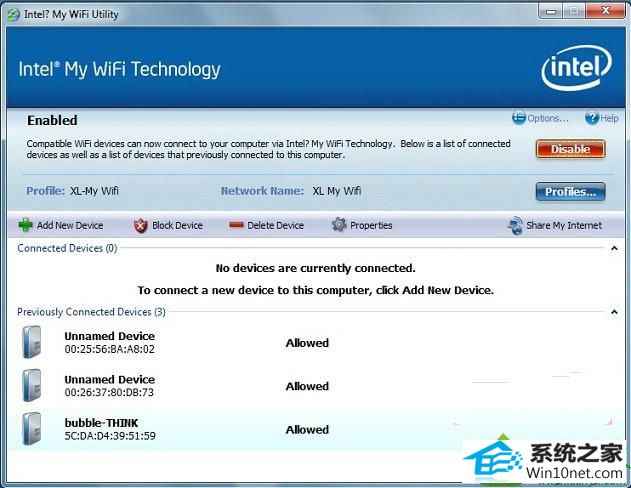Click the green plus Add New Device icon
The width and height of the screenshot is (631, 488).
[x=25, y=225]
